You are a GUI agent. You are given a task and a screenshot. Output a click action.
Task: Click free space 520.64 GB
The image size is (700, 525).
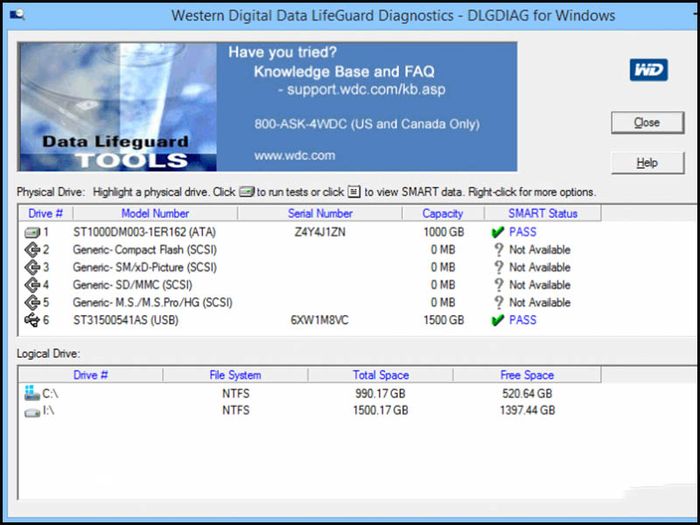click(527, 394)
